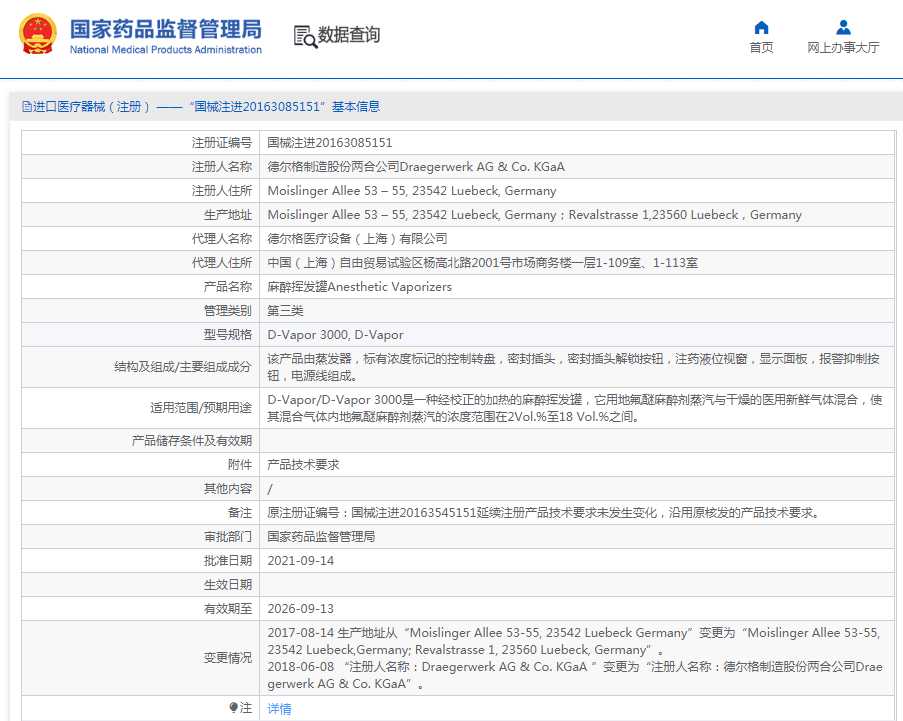Select approval department value 国家药品监督管理局
903x721 pixels.
point(321,537)
